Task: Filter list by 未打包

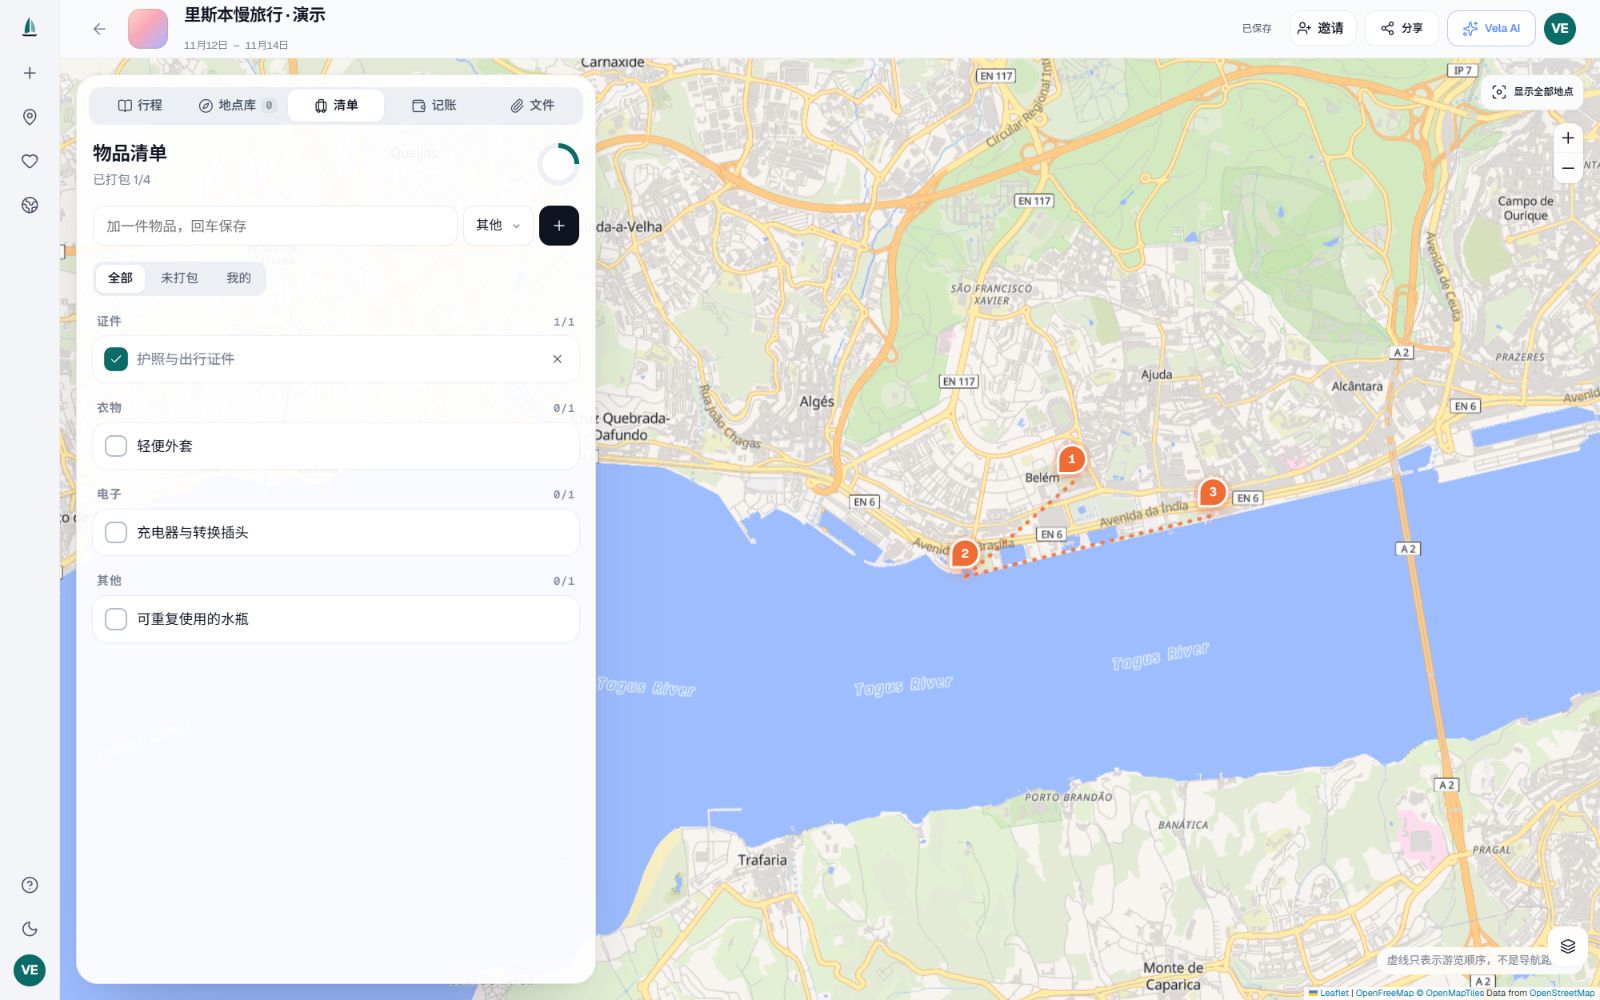Action: point(179,278)
